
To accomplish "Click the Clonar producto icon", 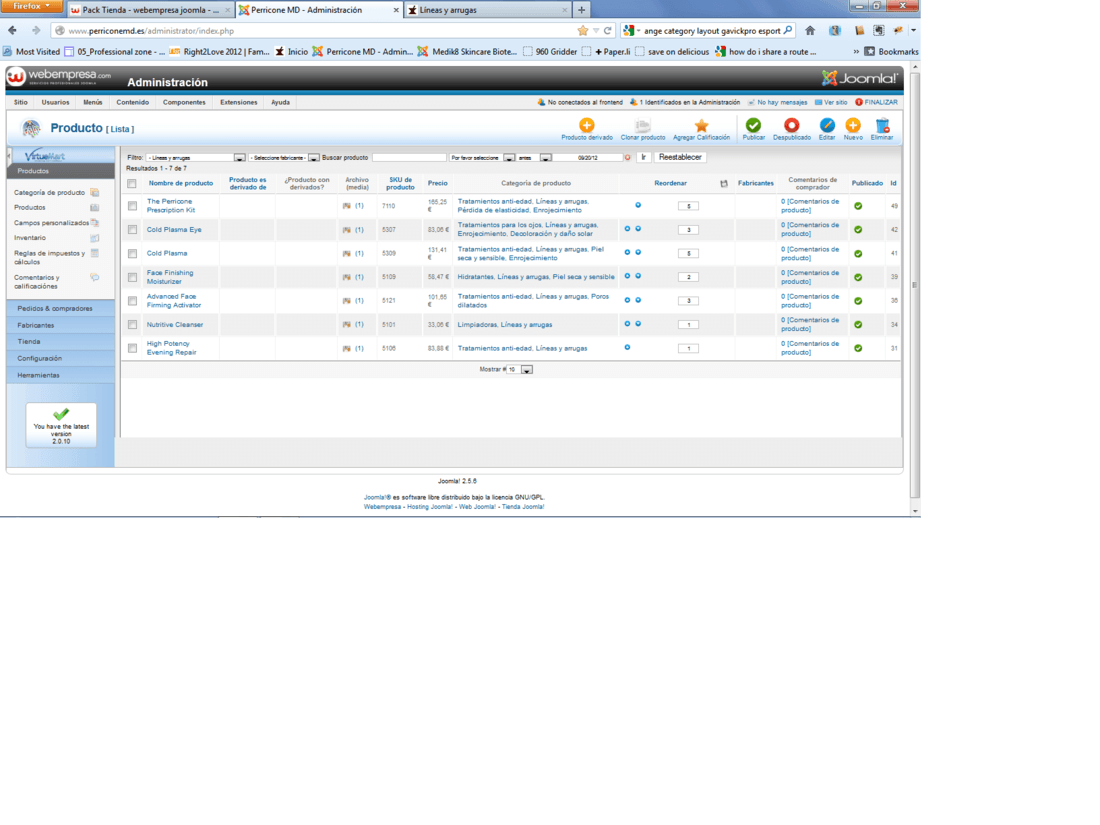I will (x=642, y=126).
